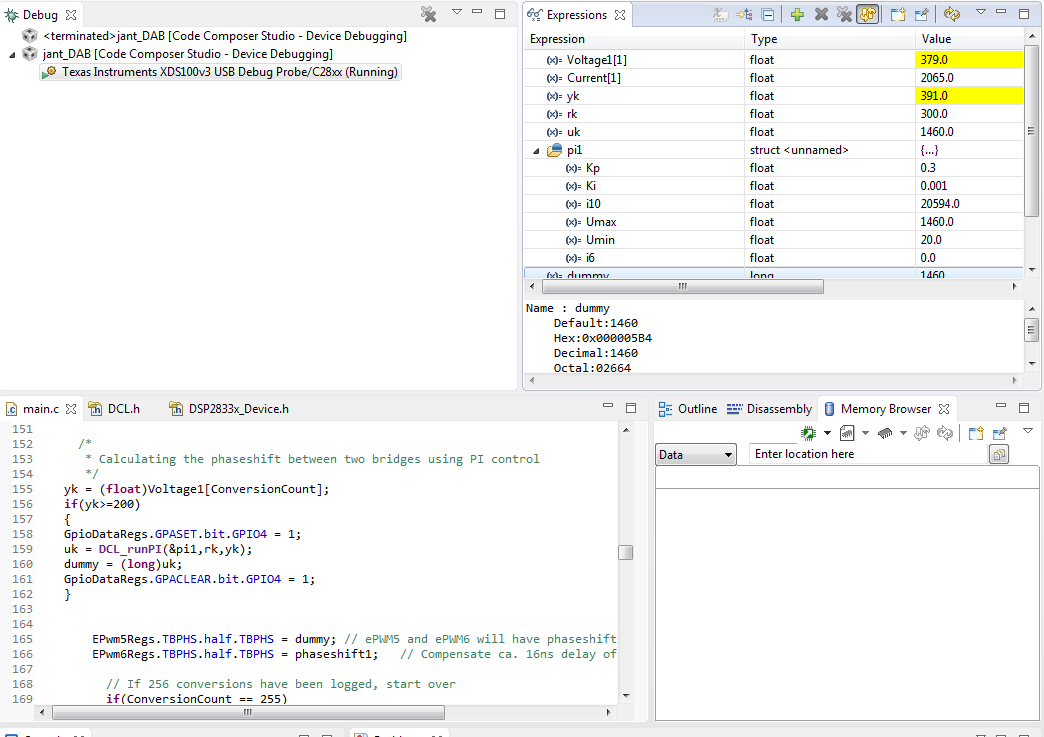Viewport: 1044px width, 737px height.
Task: Click Expressions horizontal scrollbar thumb
Action: pyautogui.click(x=682, y=286)
